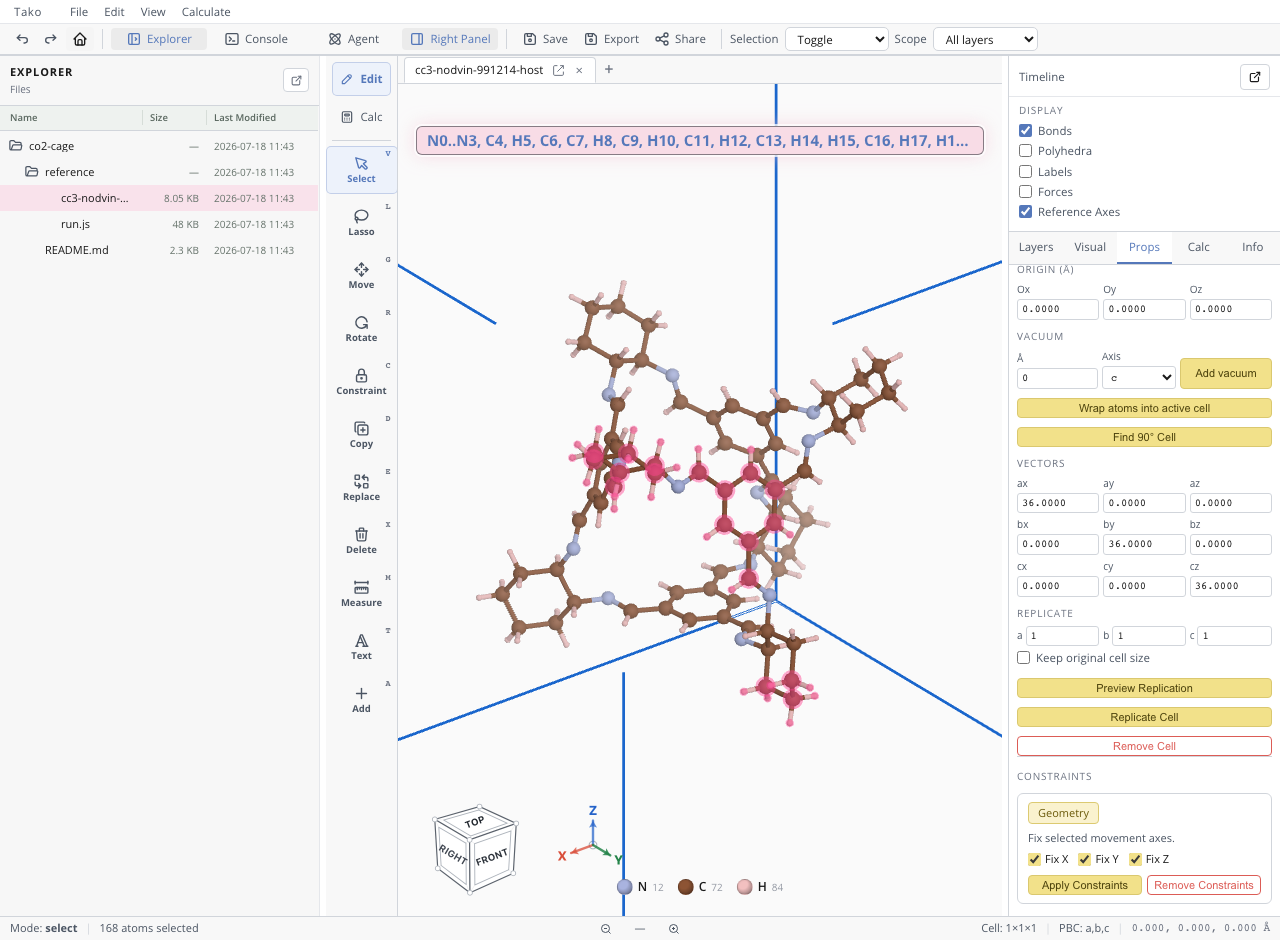Open the Edit menu
1280x940 pixels.
click(x=114, y=12)
